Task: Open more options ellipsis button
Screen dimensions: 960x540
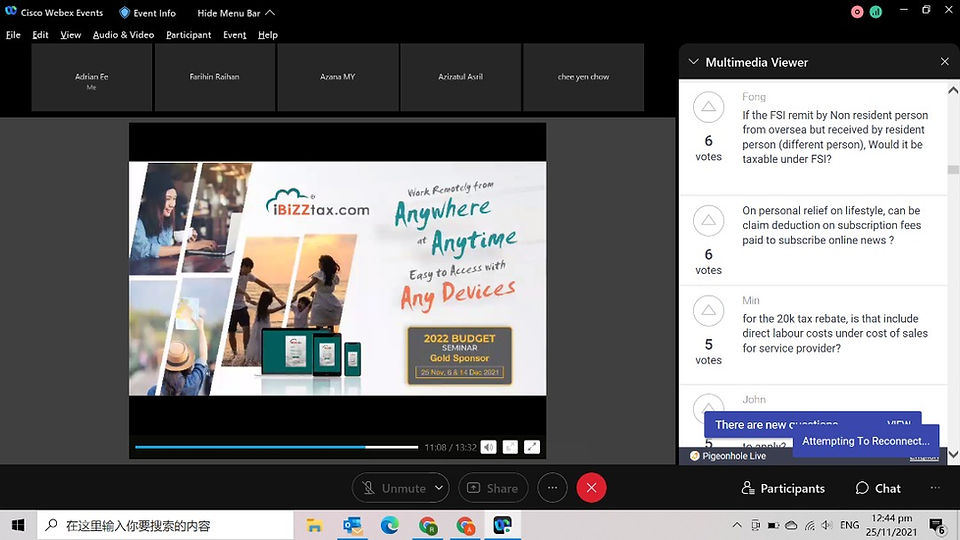Action: pos(552,488)
